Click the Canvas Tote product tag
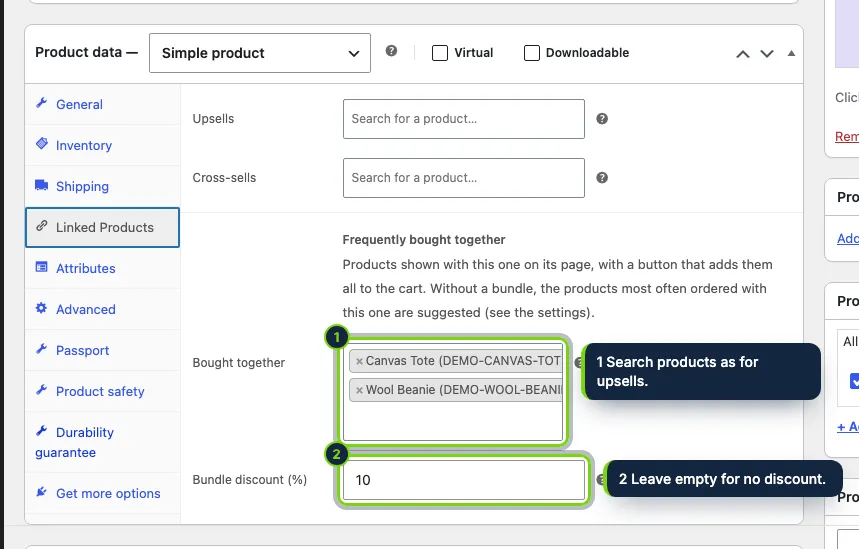Screen dimensions: 859x549 click(x=456, y=361)
